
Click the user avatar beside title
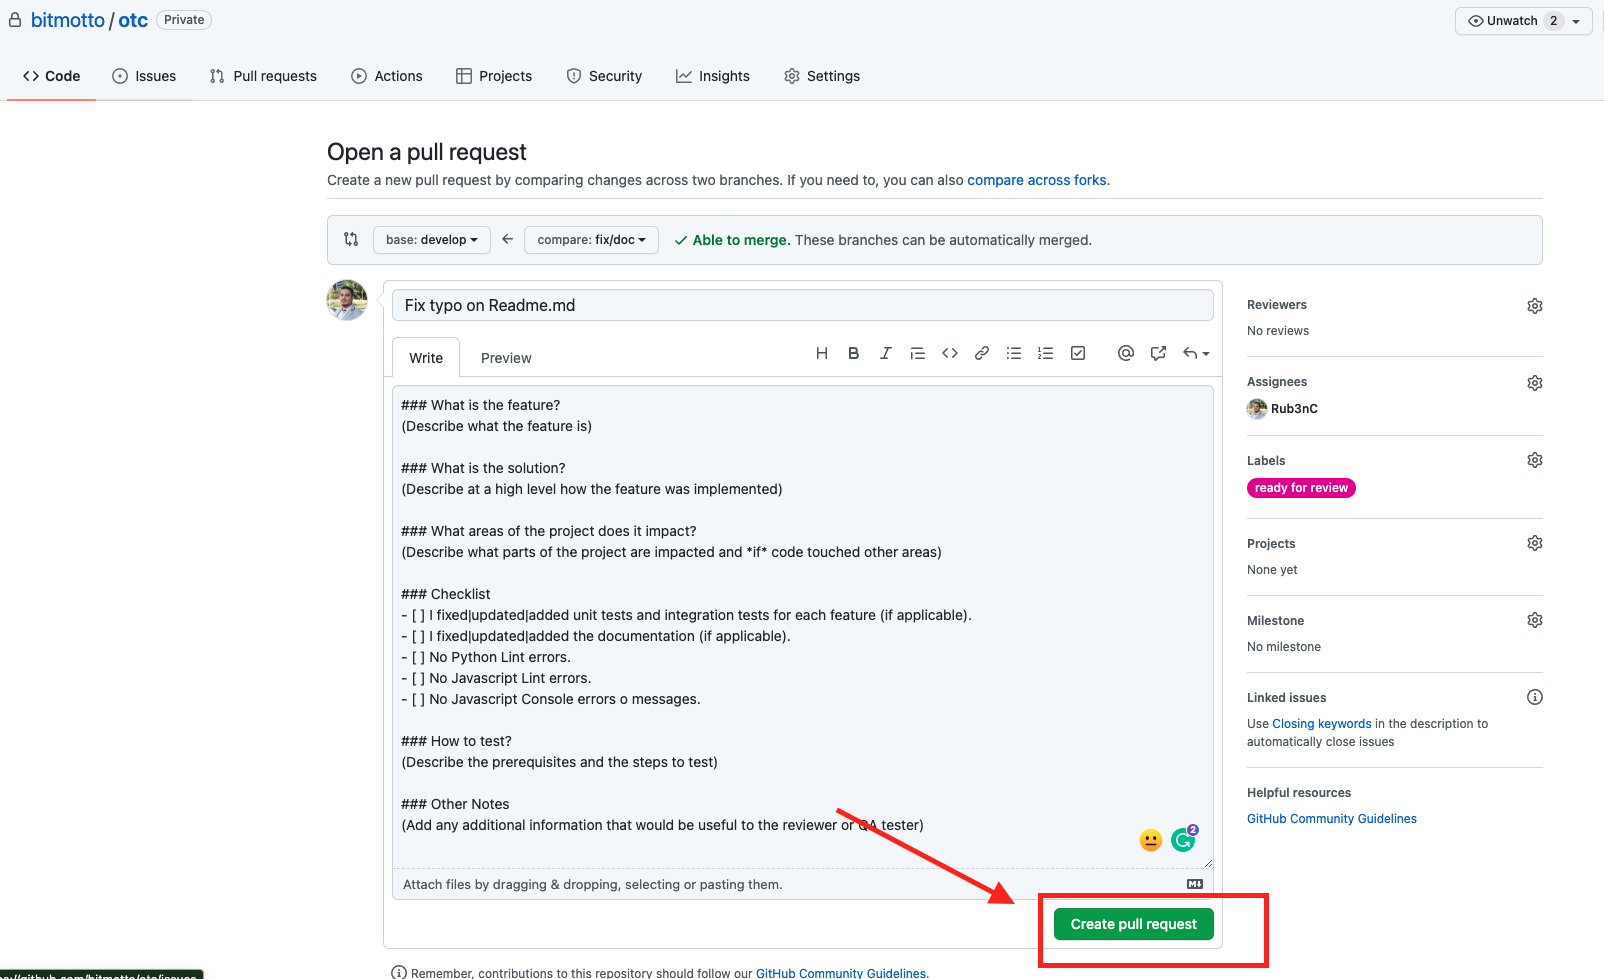coord(347,300)
